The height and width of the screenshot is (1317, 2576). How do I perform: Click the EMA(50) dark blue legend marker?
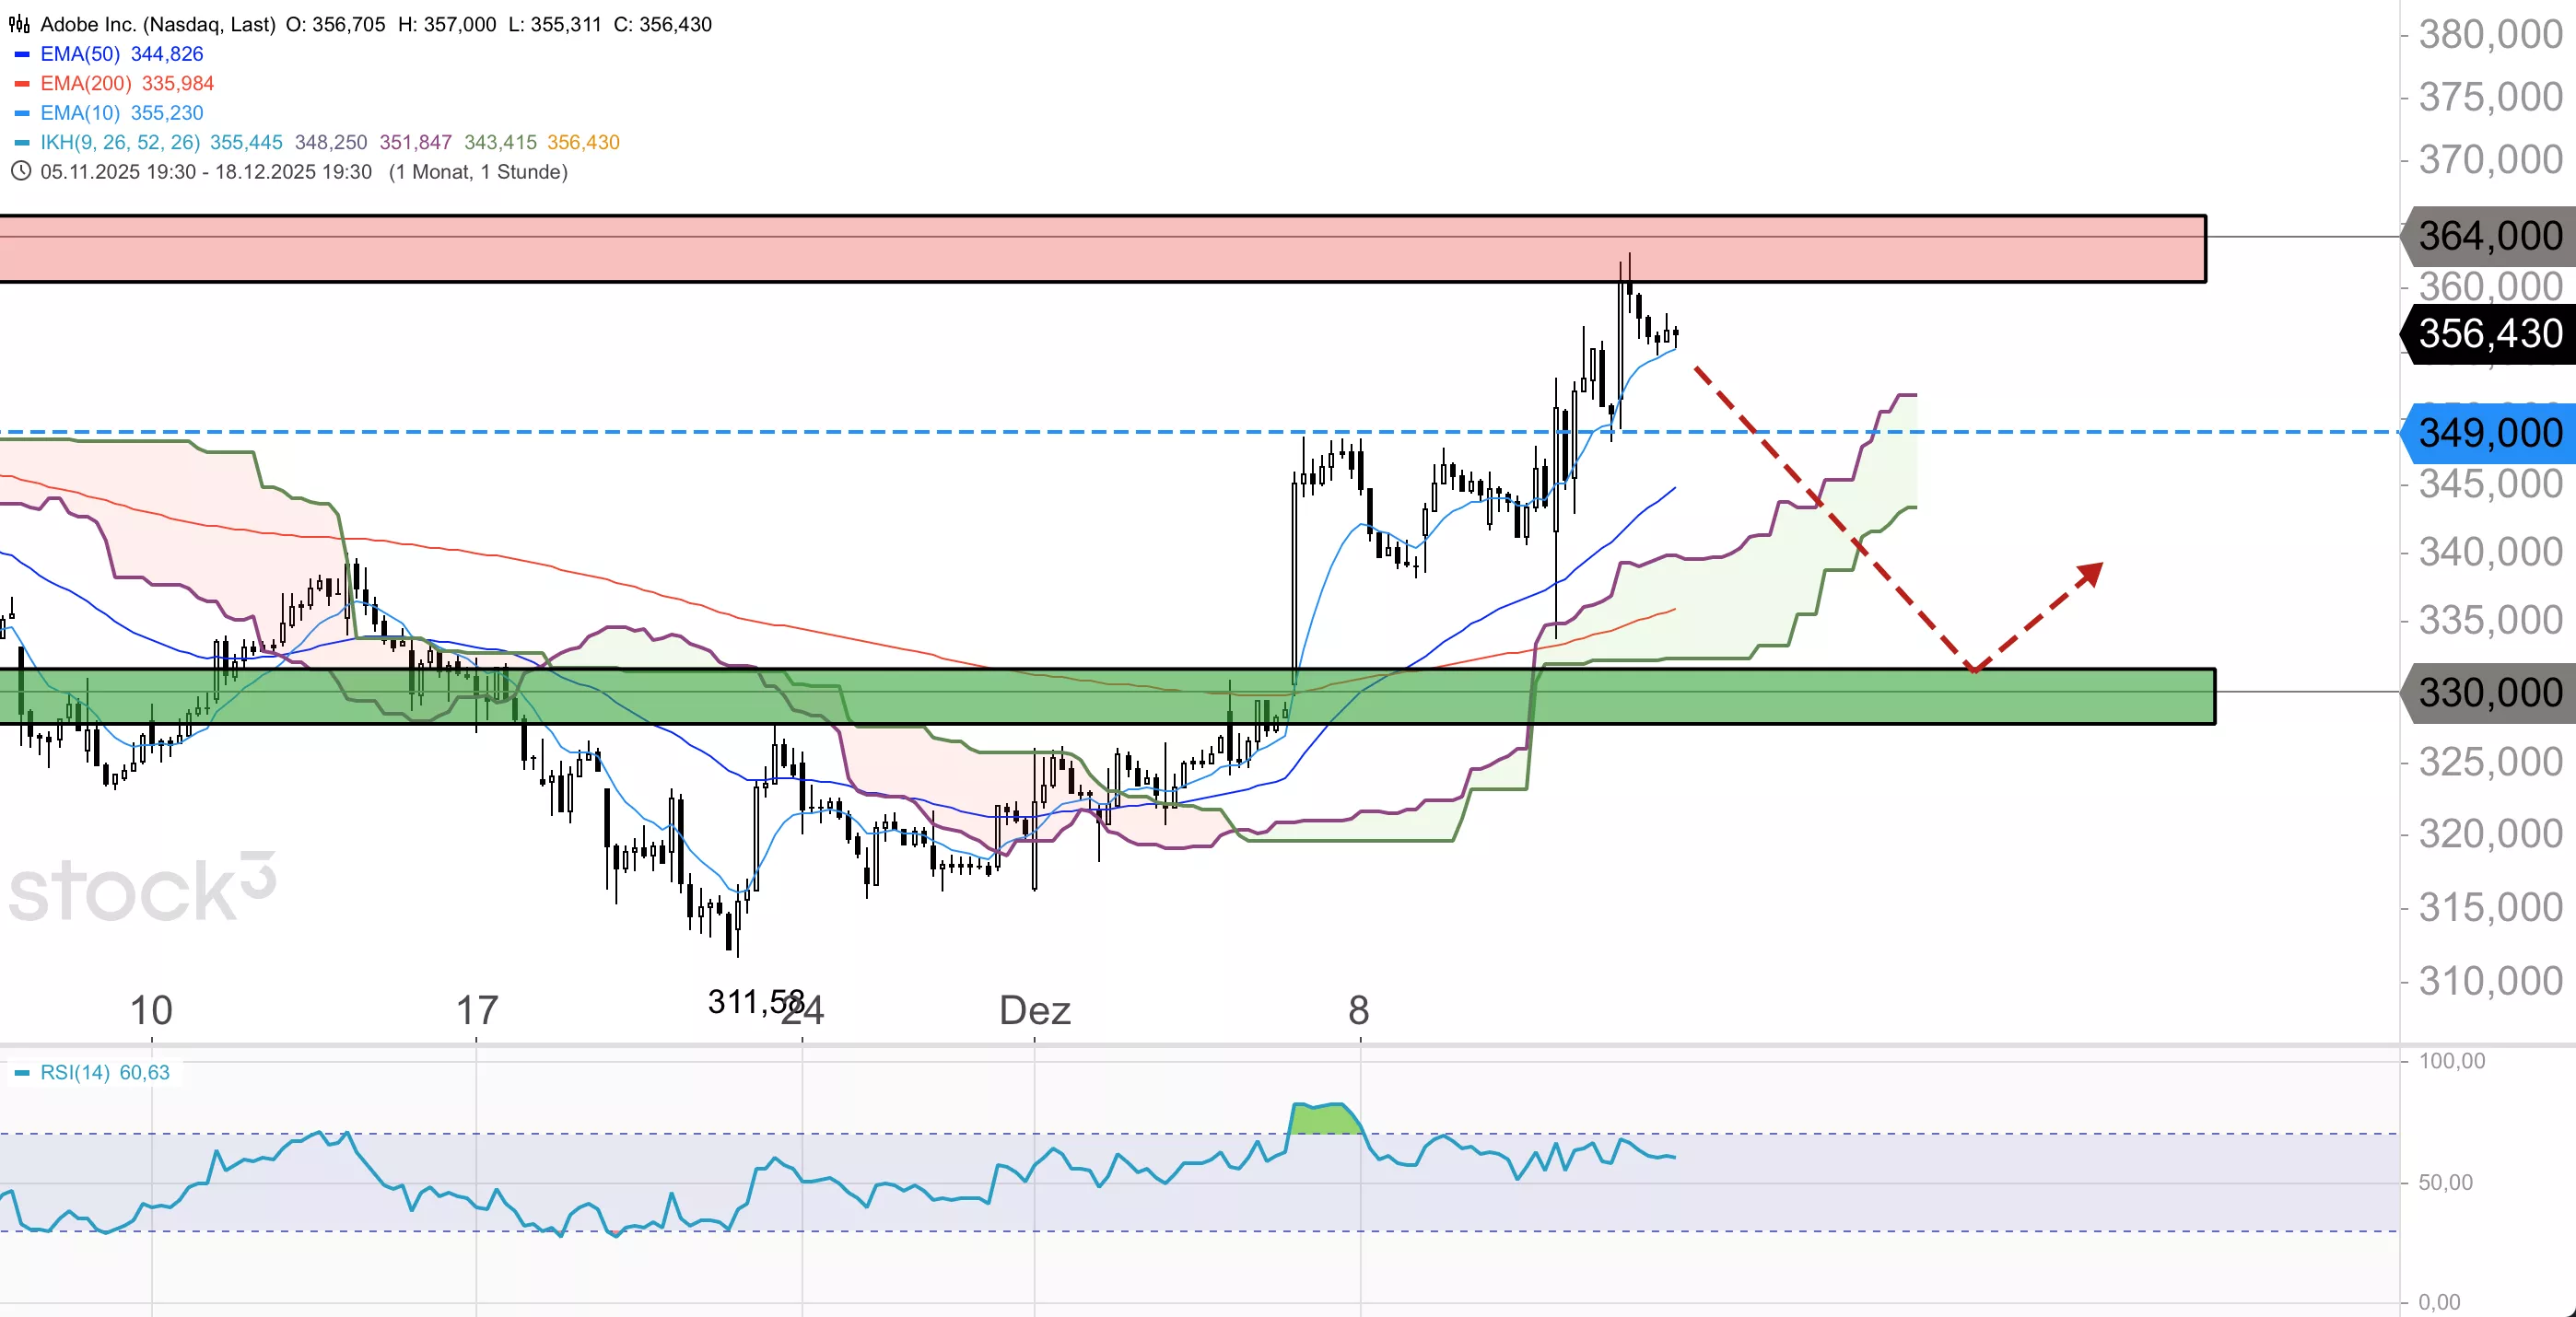22,54
